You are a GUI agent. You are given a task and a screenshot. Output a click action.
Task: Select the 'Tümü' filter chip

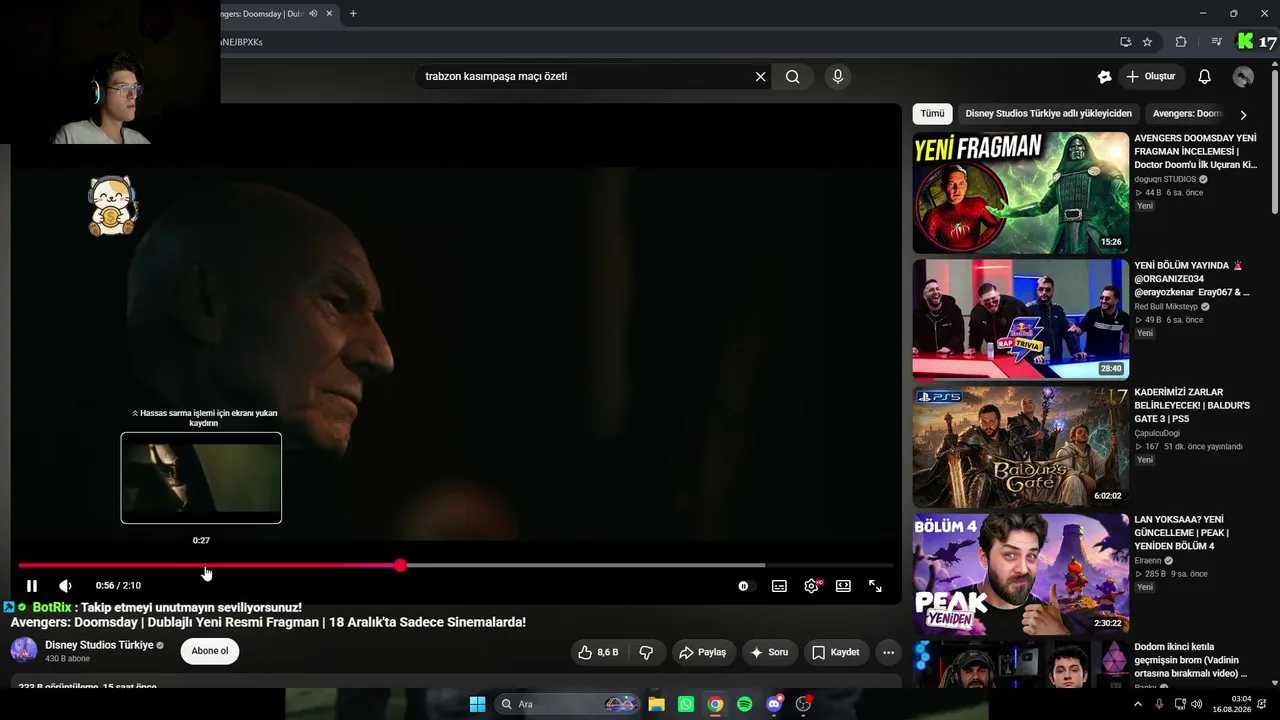coord(932,114)
